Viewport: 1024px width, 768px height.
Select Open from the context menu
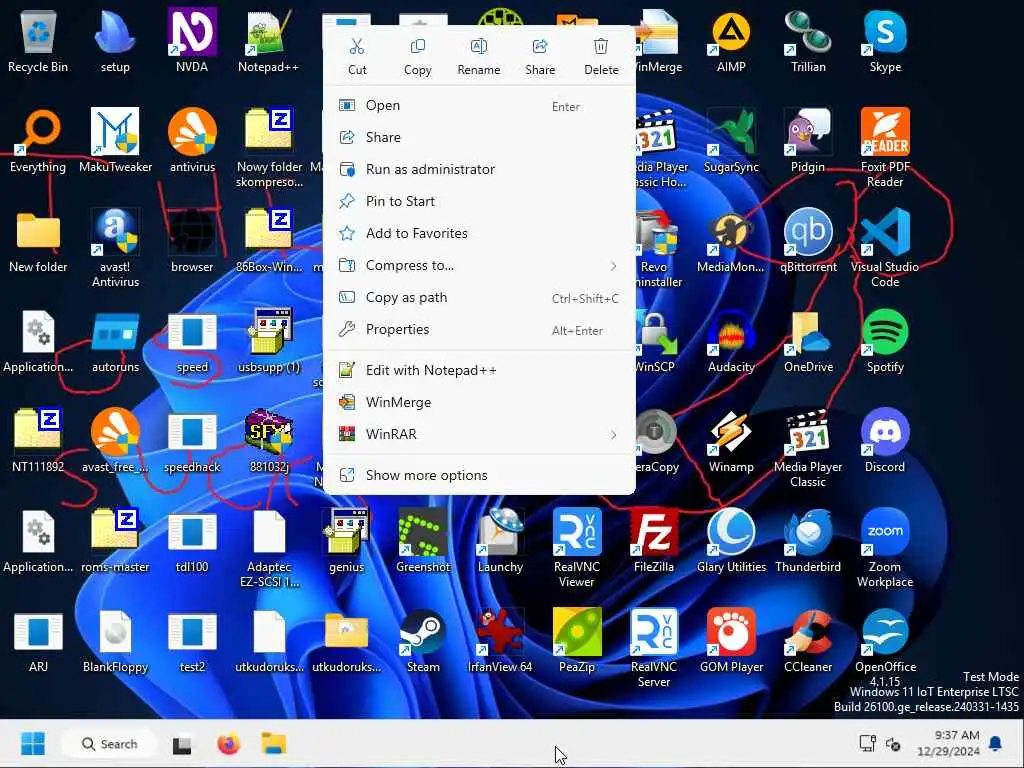[x=479, y=106]
